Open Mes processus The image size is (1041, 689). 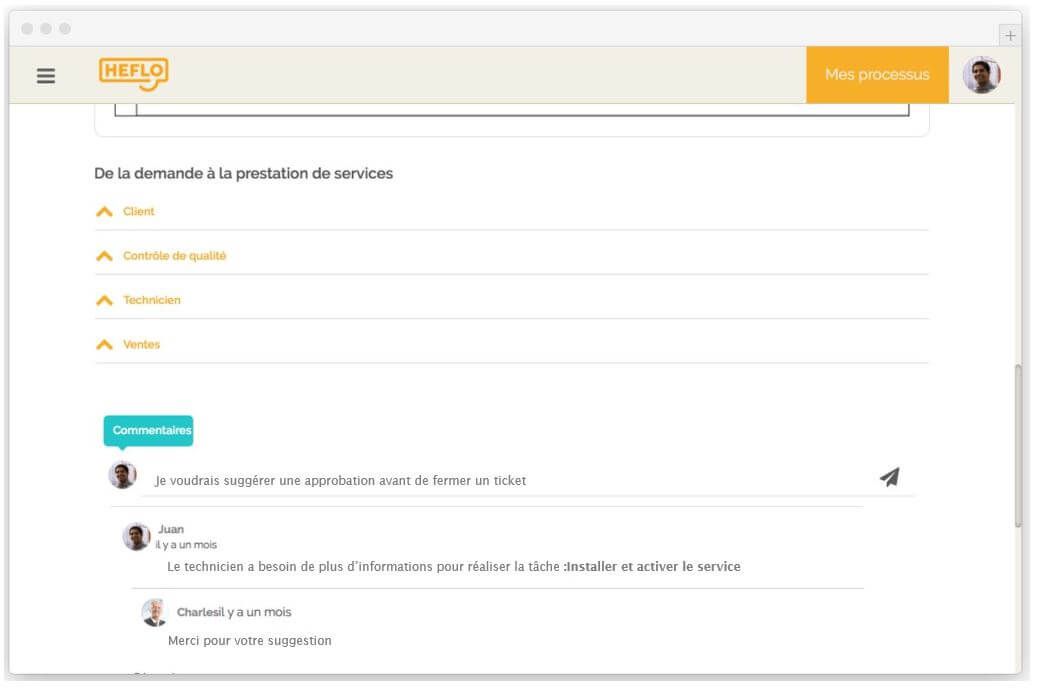point(876,75)
